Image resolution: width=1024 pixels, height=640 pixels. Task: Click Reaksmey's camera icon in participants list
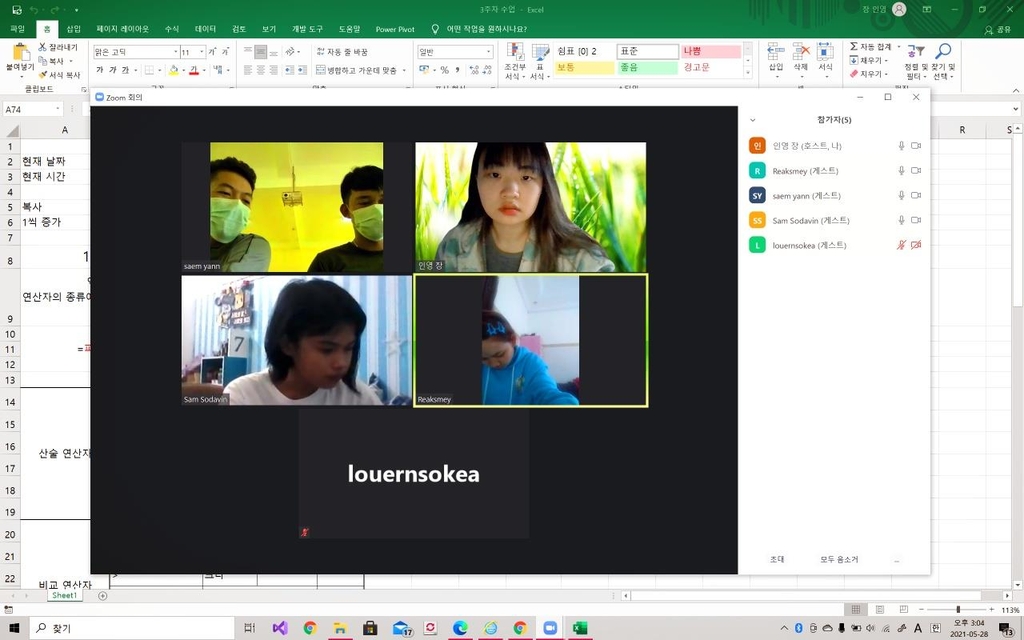(915, 171)
